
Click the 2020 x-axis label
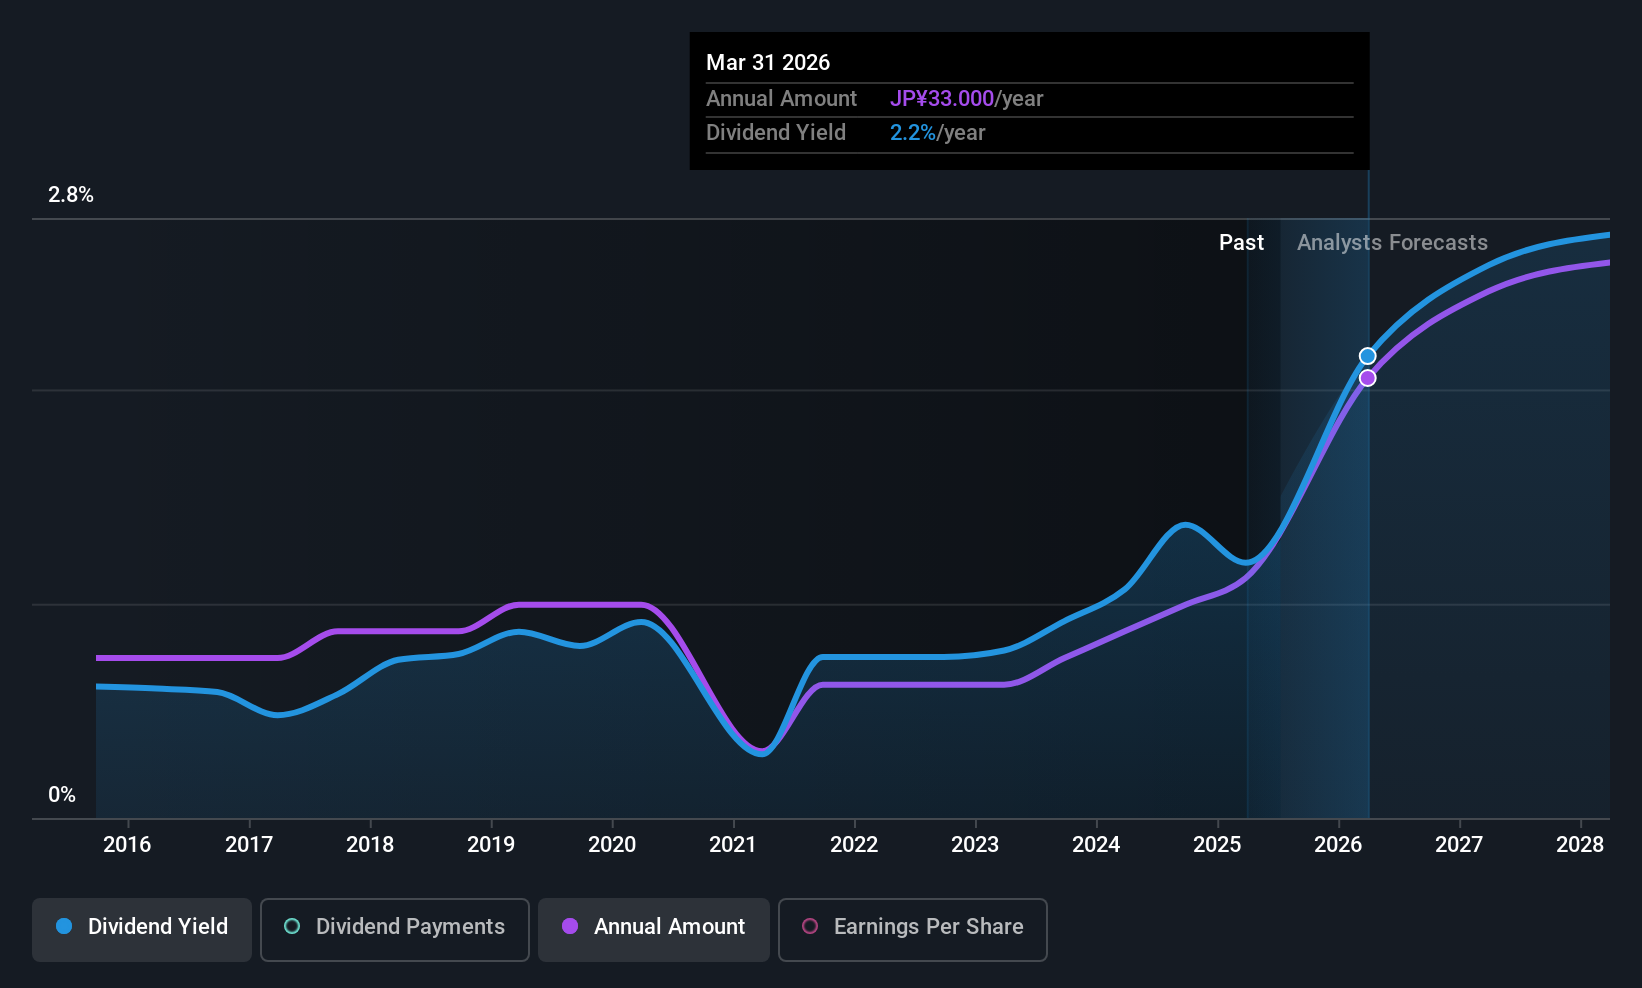[x=612, y=844]
